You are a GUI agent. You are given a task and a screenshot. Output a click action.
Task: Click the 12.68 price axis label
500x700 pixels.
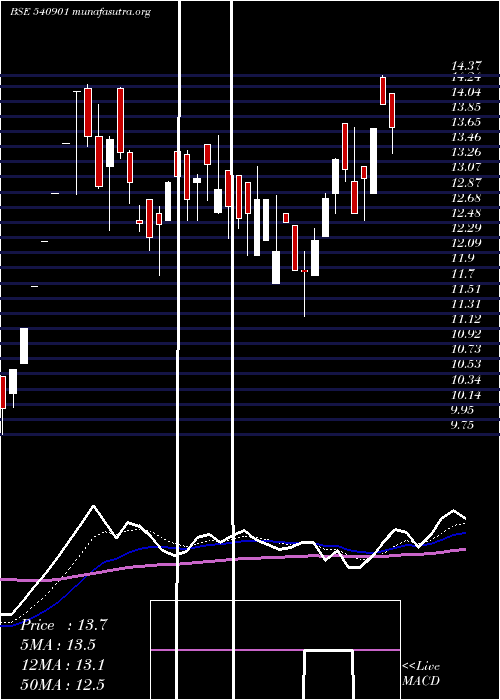point(467,198)
